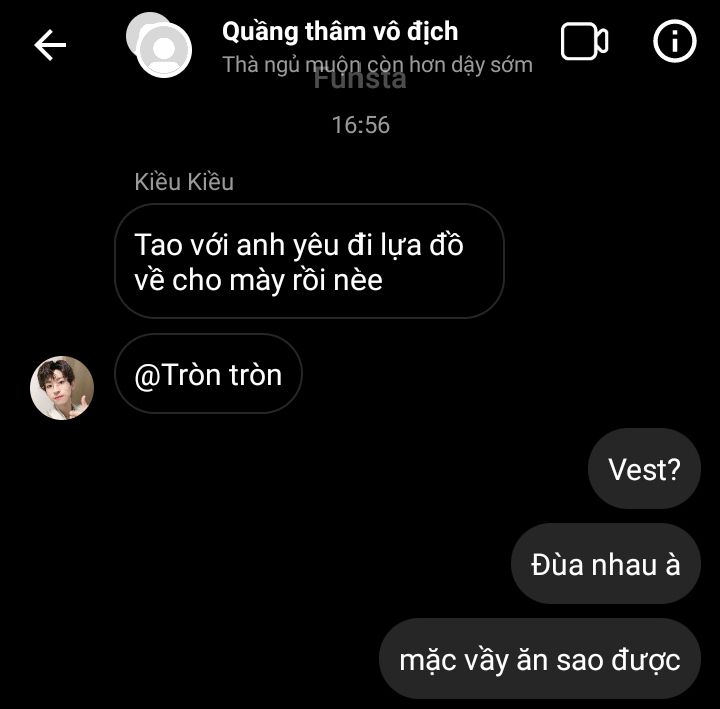The image size is (720, 709).
Task: Tap the subtitle Thà ngủ muộn còn hơn dậy sớm
Action: (377, 65)
